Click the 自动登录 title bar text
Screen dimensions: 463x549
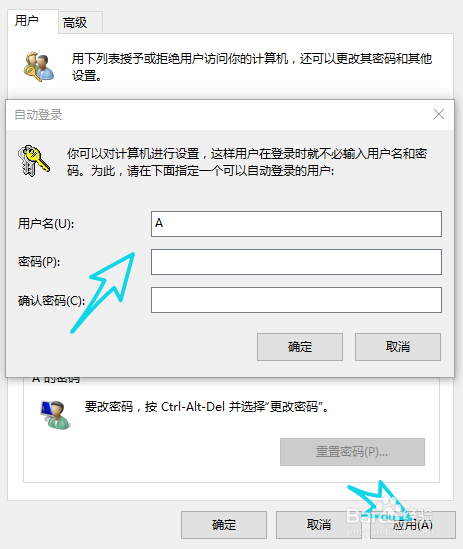coord(38,114)
